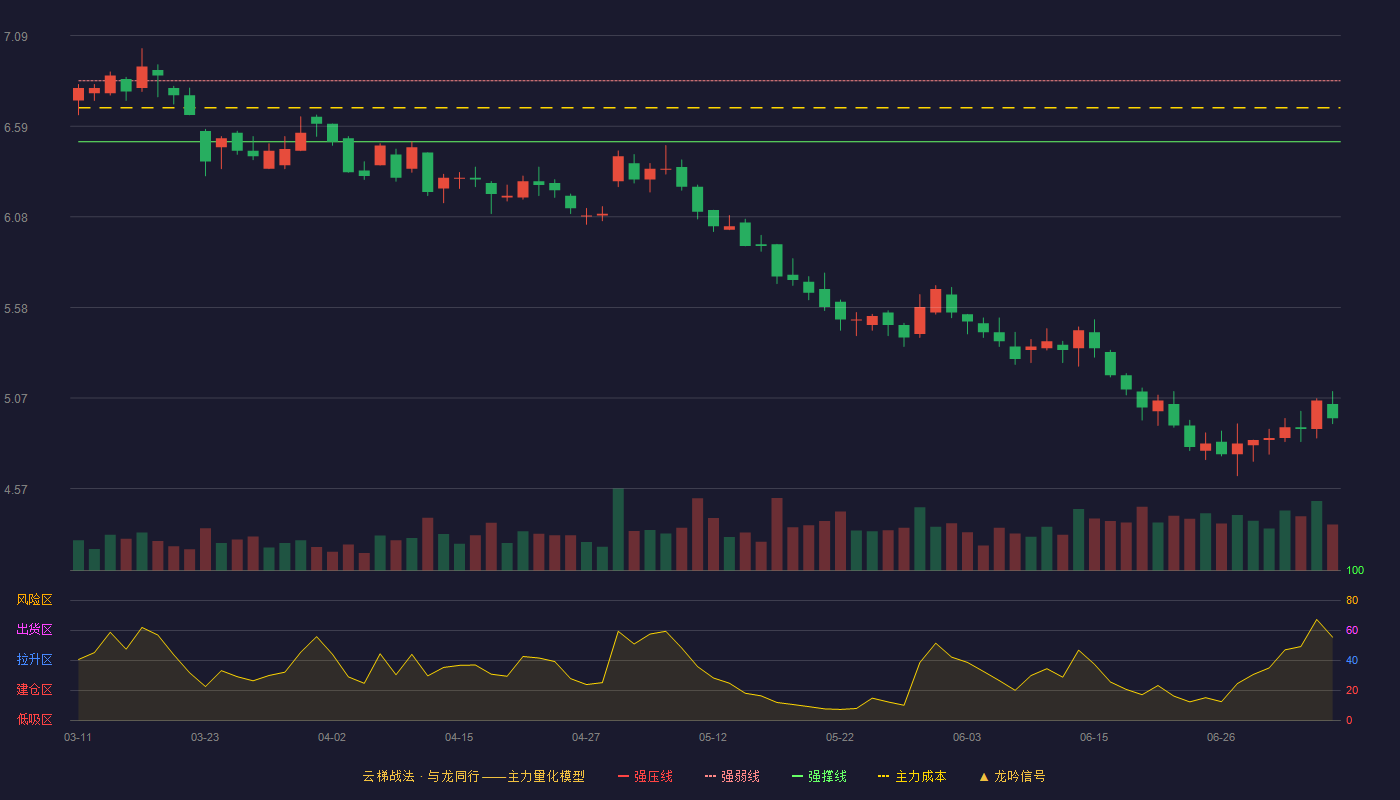The image size is (1400, 800).
Task: Click the 05-22 date label
Action: tap(840, 737)
